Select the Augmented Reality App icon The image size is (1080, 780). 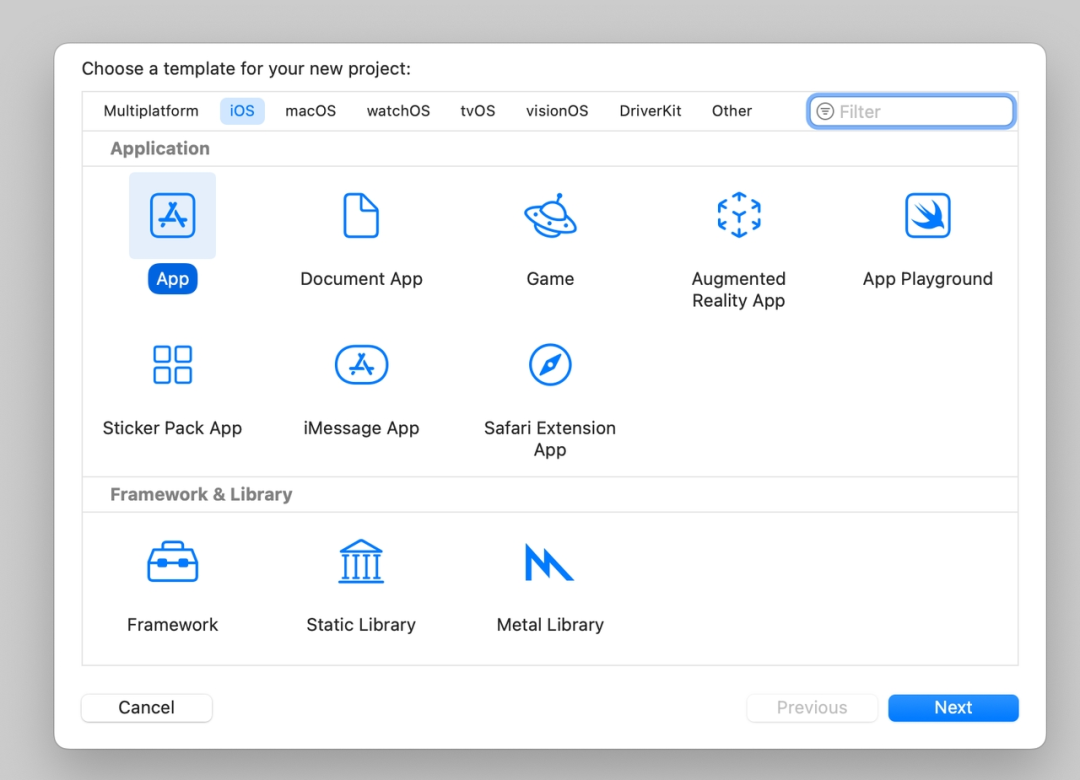click(x=739, y=215)
